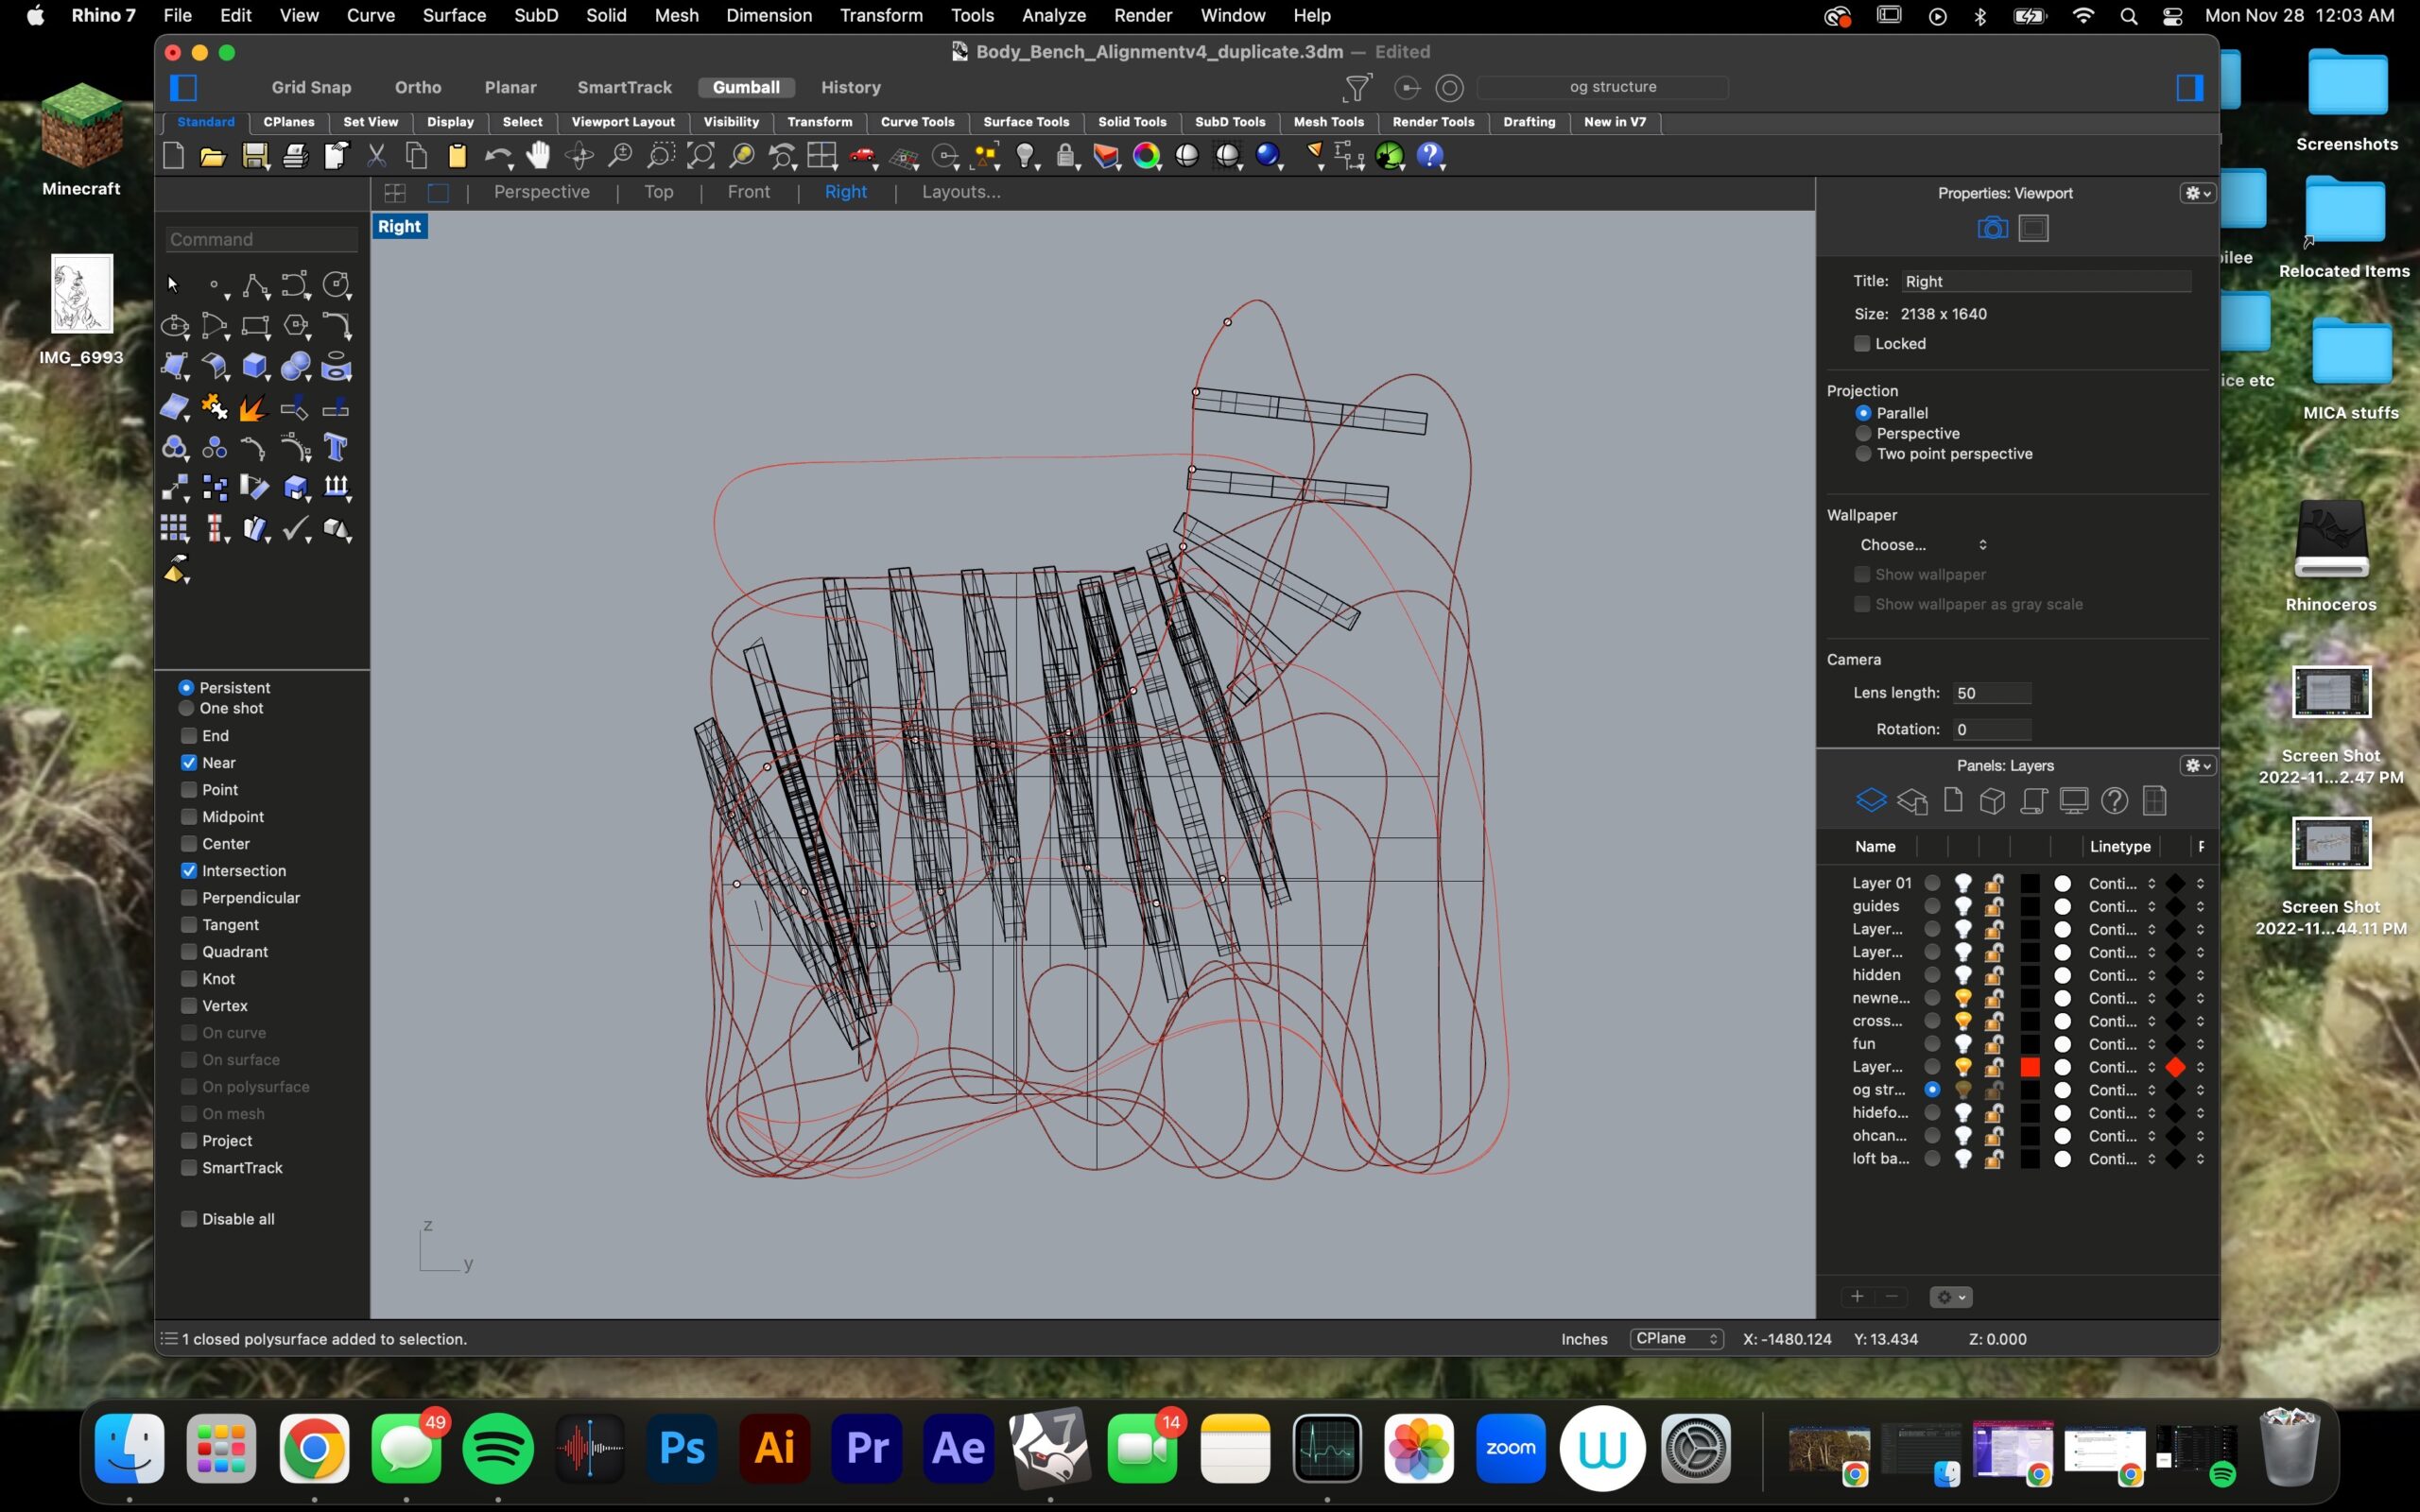Click the red color swatch of Layer row

(2030, 1068)
